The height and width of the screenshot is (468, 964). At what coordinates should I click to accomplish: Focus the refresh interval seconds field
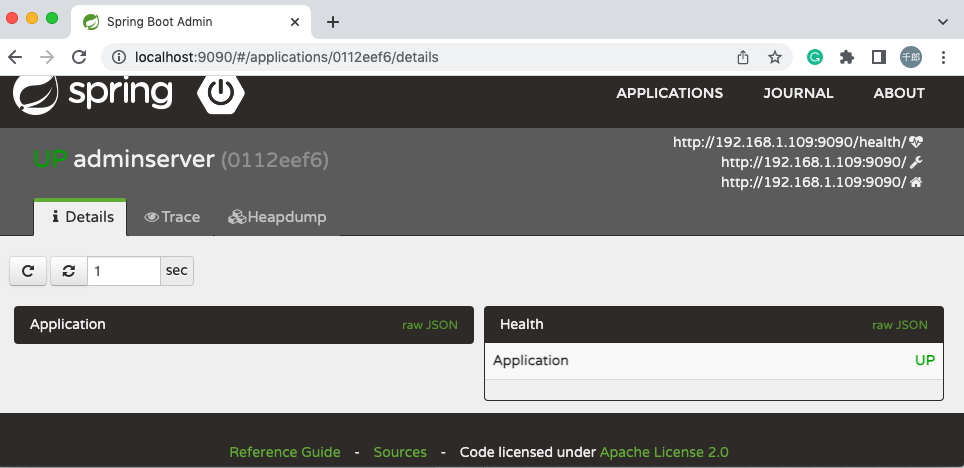pos(124,271)
